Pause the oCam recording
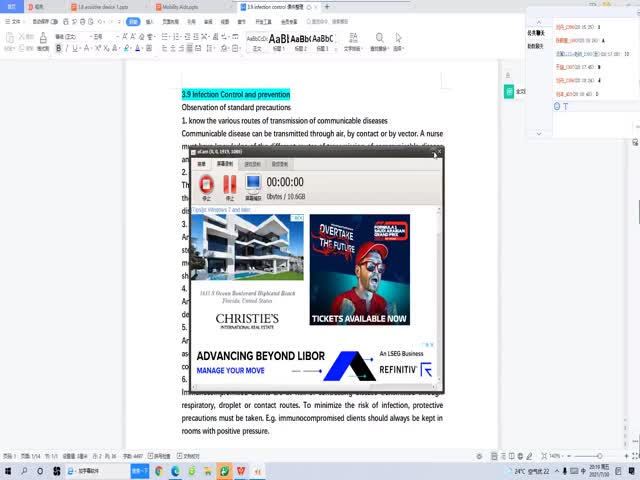This screenshot has width=640, height=480. tap(230, 184)
